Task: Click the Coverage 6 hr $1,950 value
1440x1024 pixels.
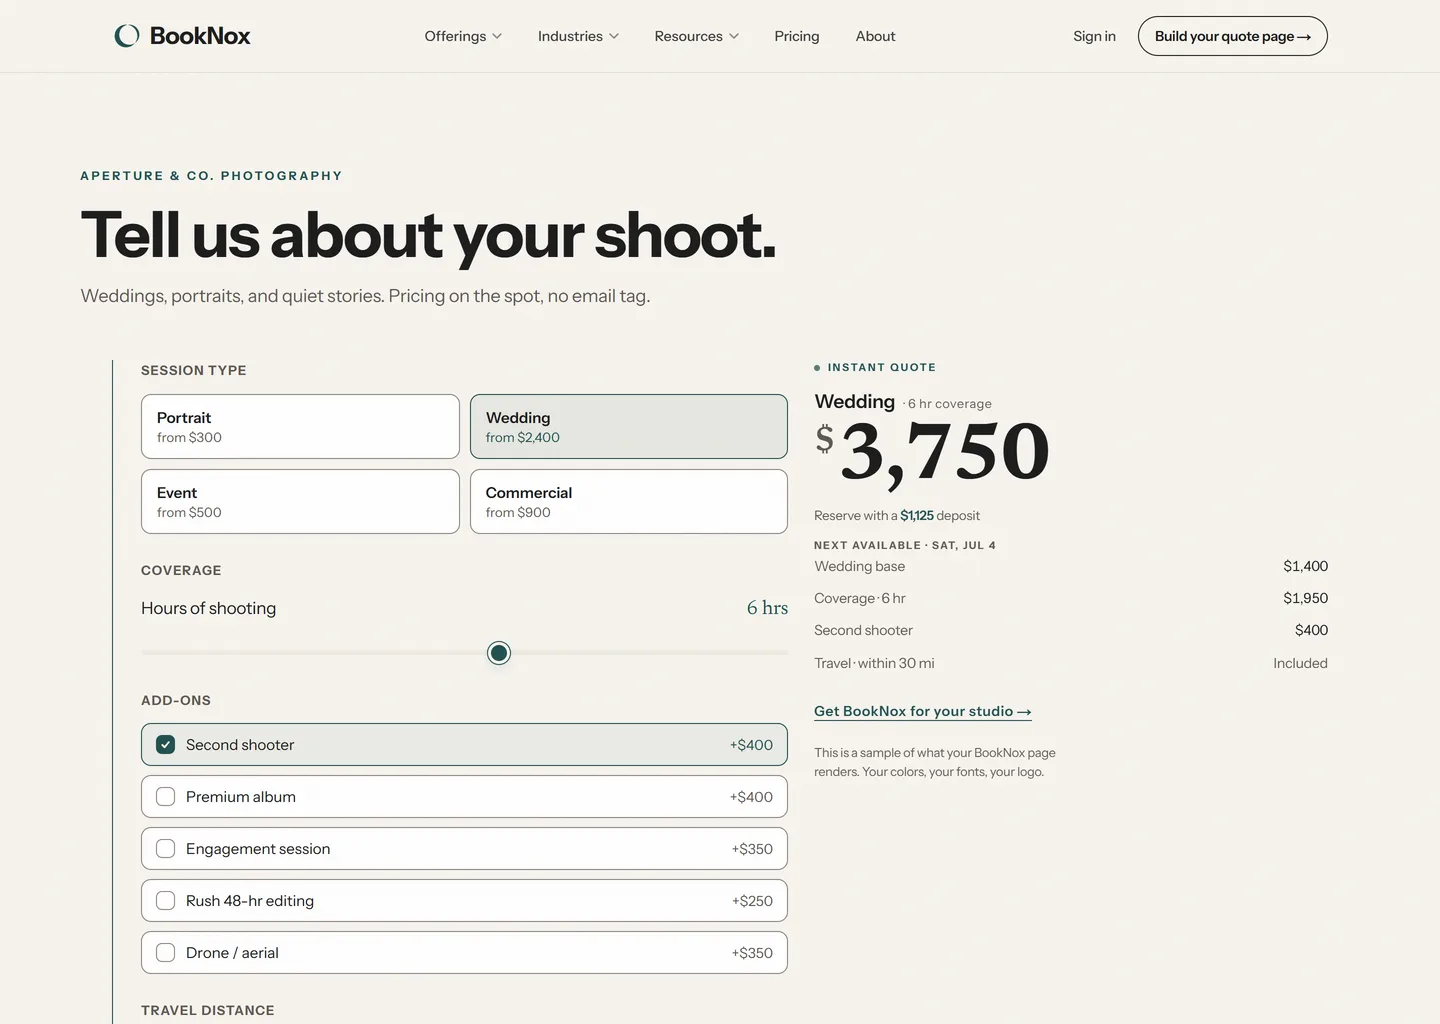Action: [1305, 598]
